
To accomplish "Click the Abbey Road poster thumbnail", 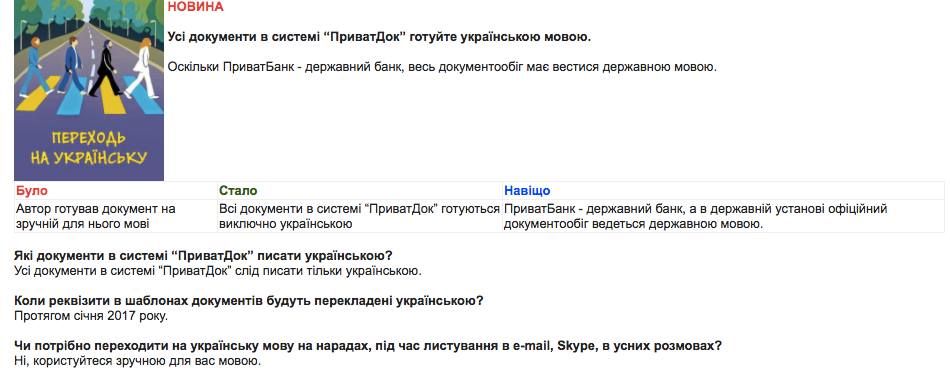I will 89,90.
